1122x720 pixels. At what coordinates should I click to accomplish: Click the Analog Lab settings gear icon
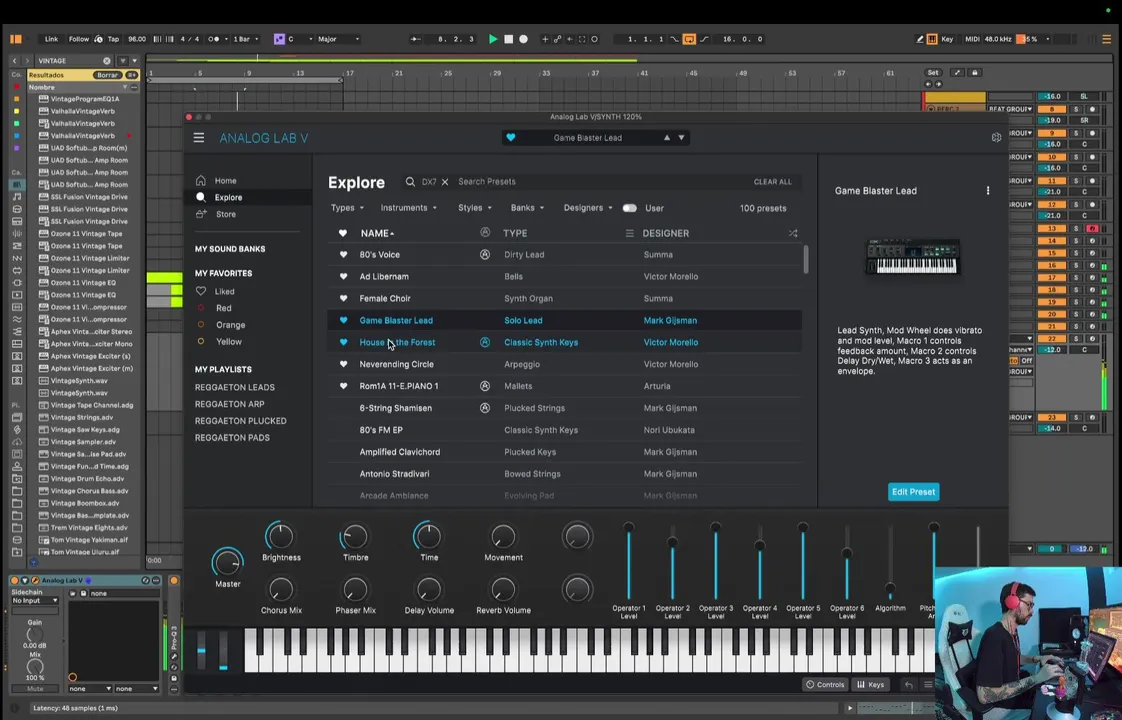click(996, 137)
